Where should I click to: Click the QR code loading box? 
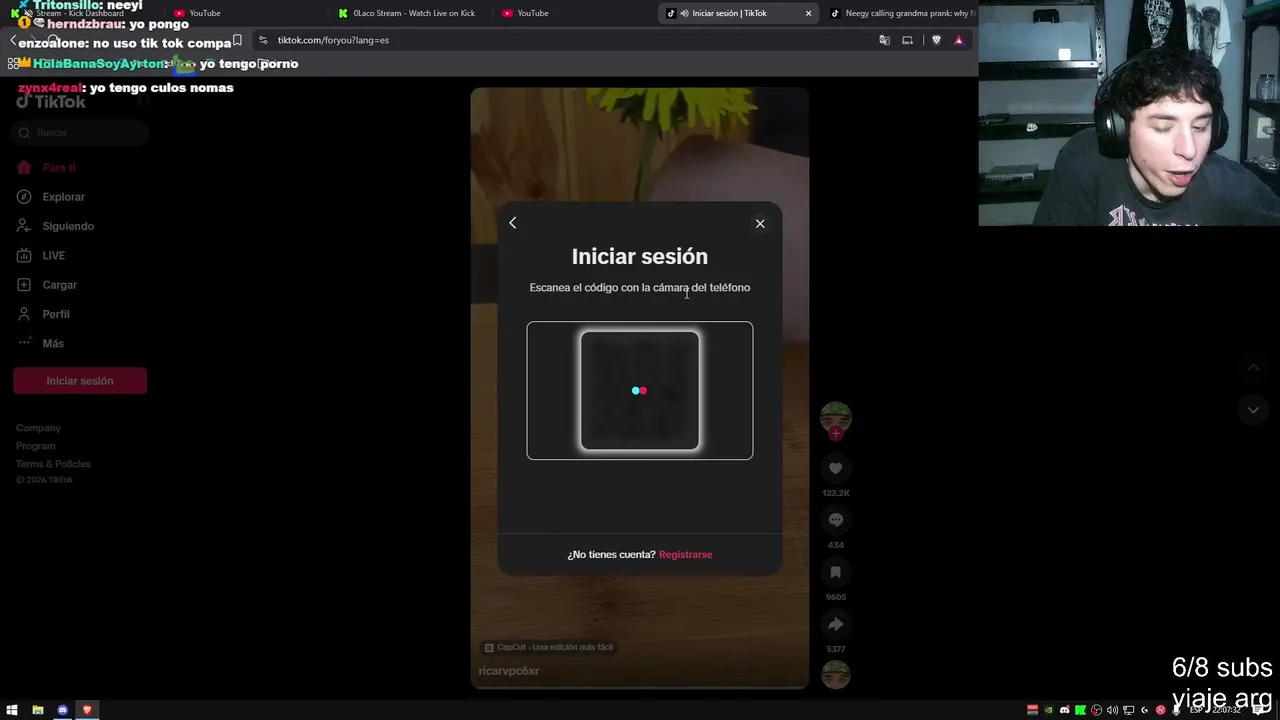tap(640, 391)
